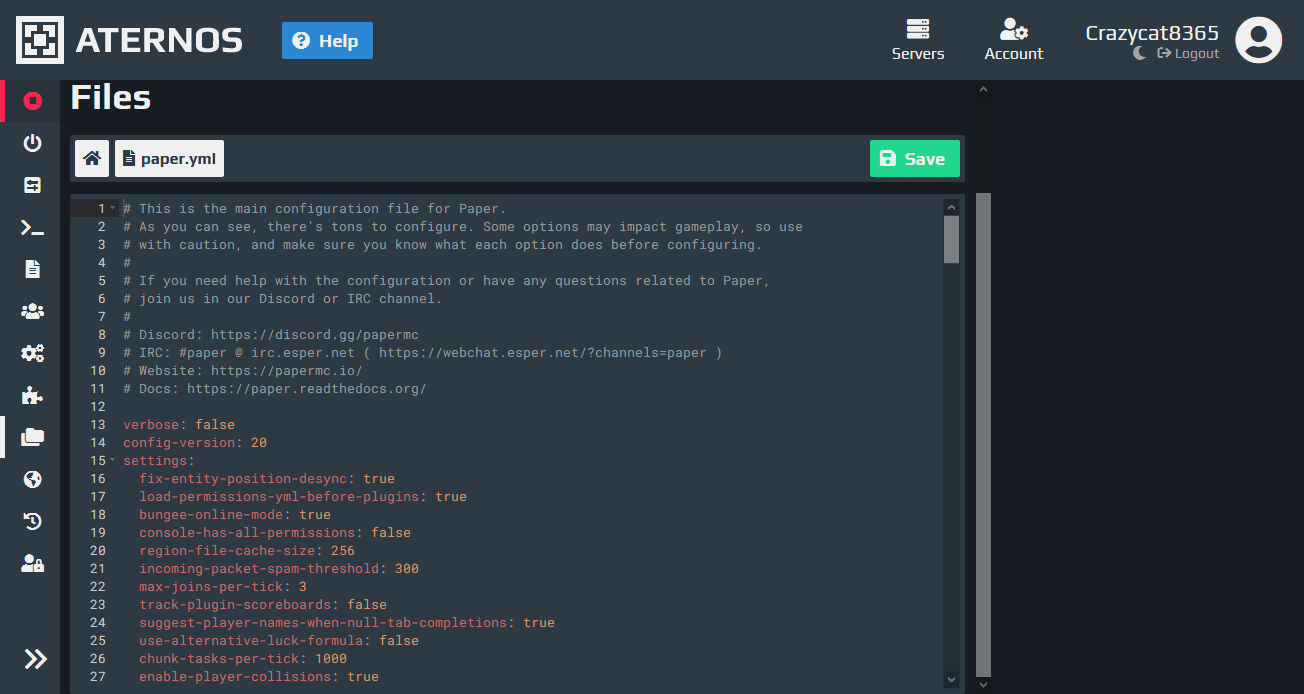Open the Backups history page in sidebar
This screenshot has width=1304, height=694.
[32, 521]
